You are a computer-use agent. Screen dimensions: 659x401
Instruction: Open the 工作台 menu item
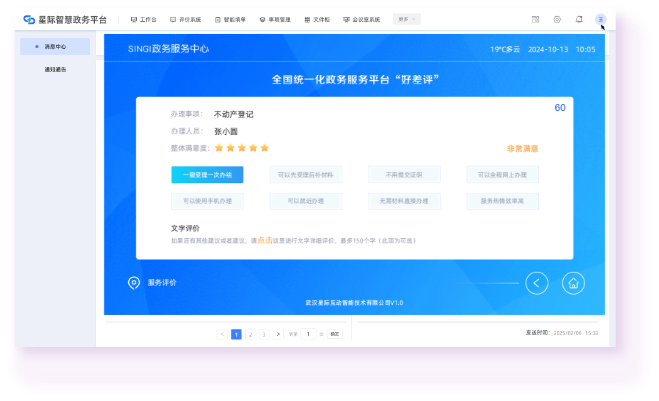(144, 19)
